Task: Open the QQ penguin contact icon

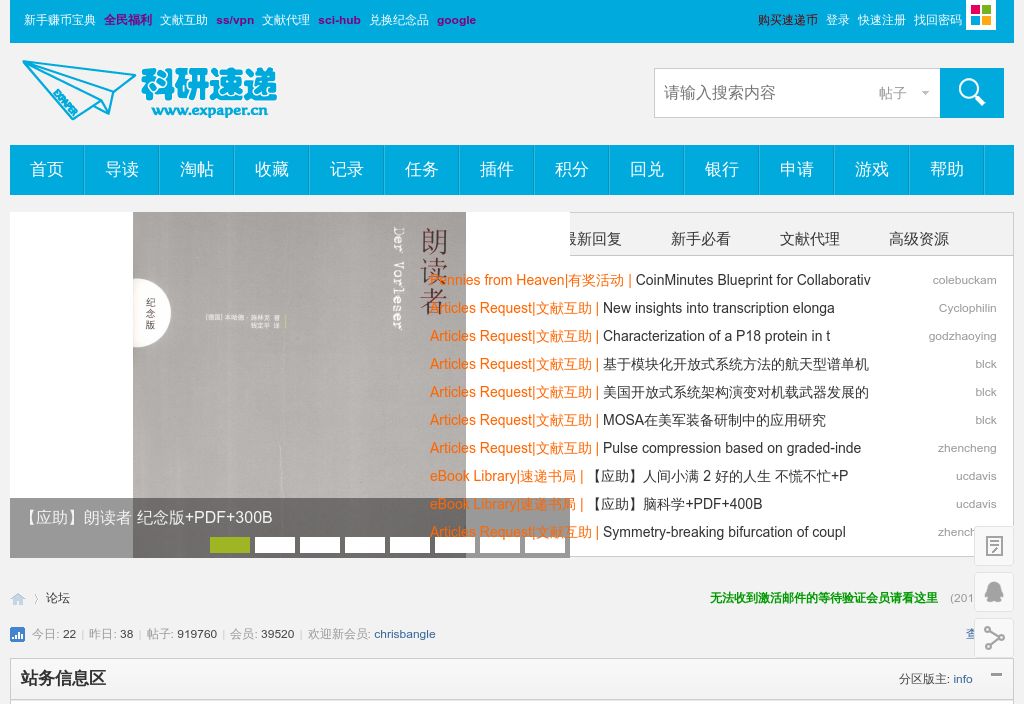Action: 994,592
